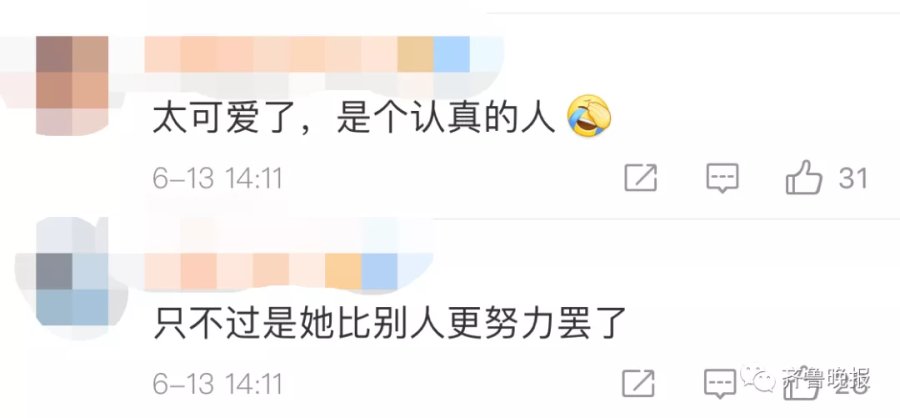Open the first commenter's pixelated avatar

pos(72,85)
